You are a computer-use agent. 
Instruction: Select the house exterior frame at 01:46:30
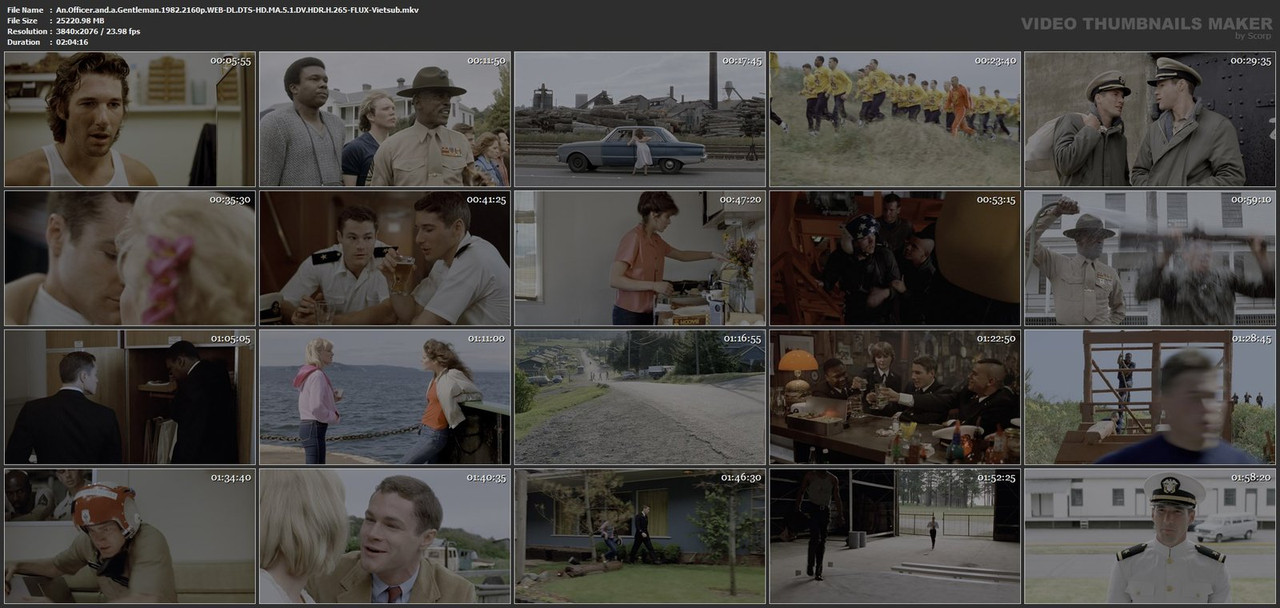(640, 536)
